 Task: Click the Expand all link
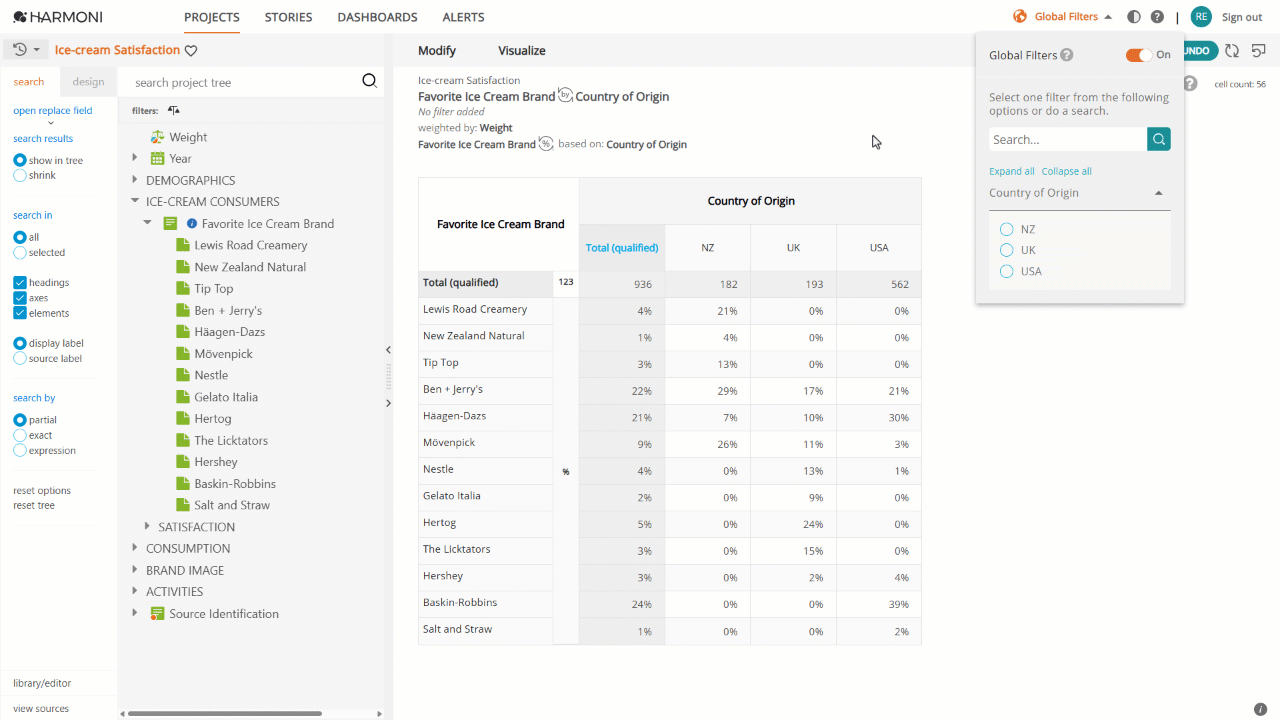[x=1012, y=171]
